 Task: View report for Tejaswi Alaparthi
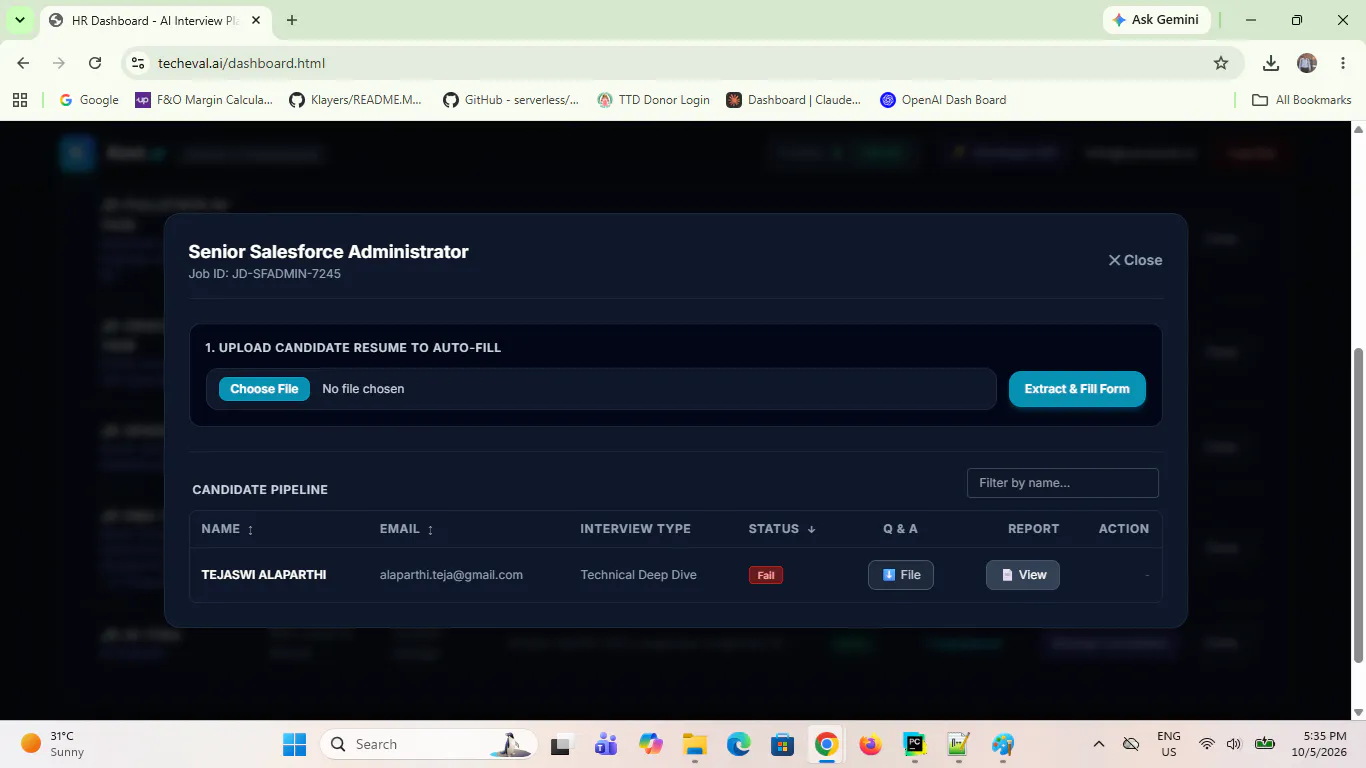(x=1022, y=575)
